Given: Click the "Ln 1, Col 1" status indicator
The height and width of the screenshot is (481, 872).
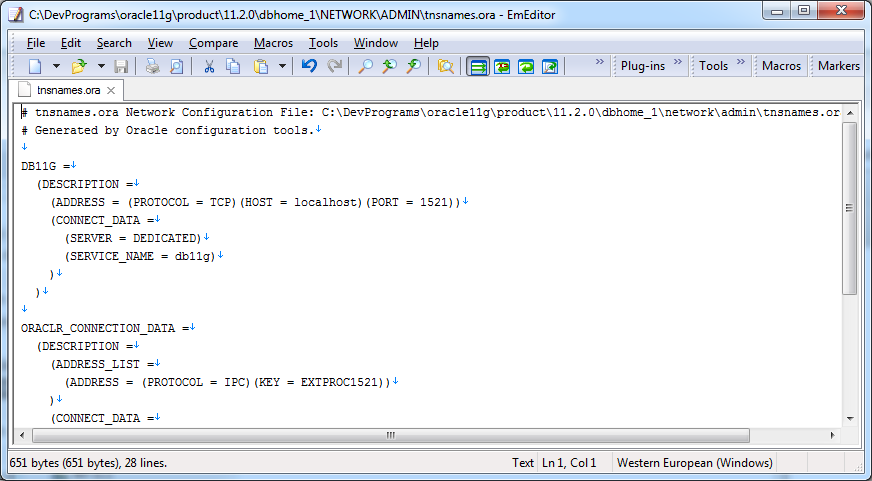Looking at the screenshot, I should [x=569, y=463].
